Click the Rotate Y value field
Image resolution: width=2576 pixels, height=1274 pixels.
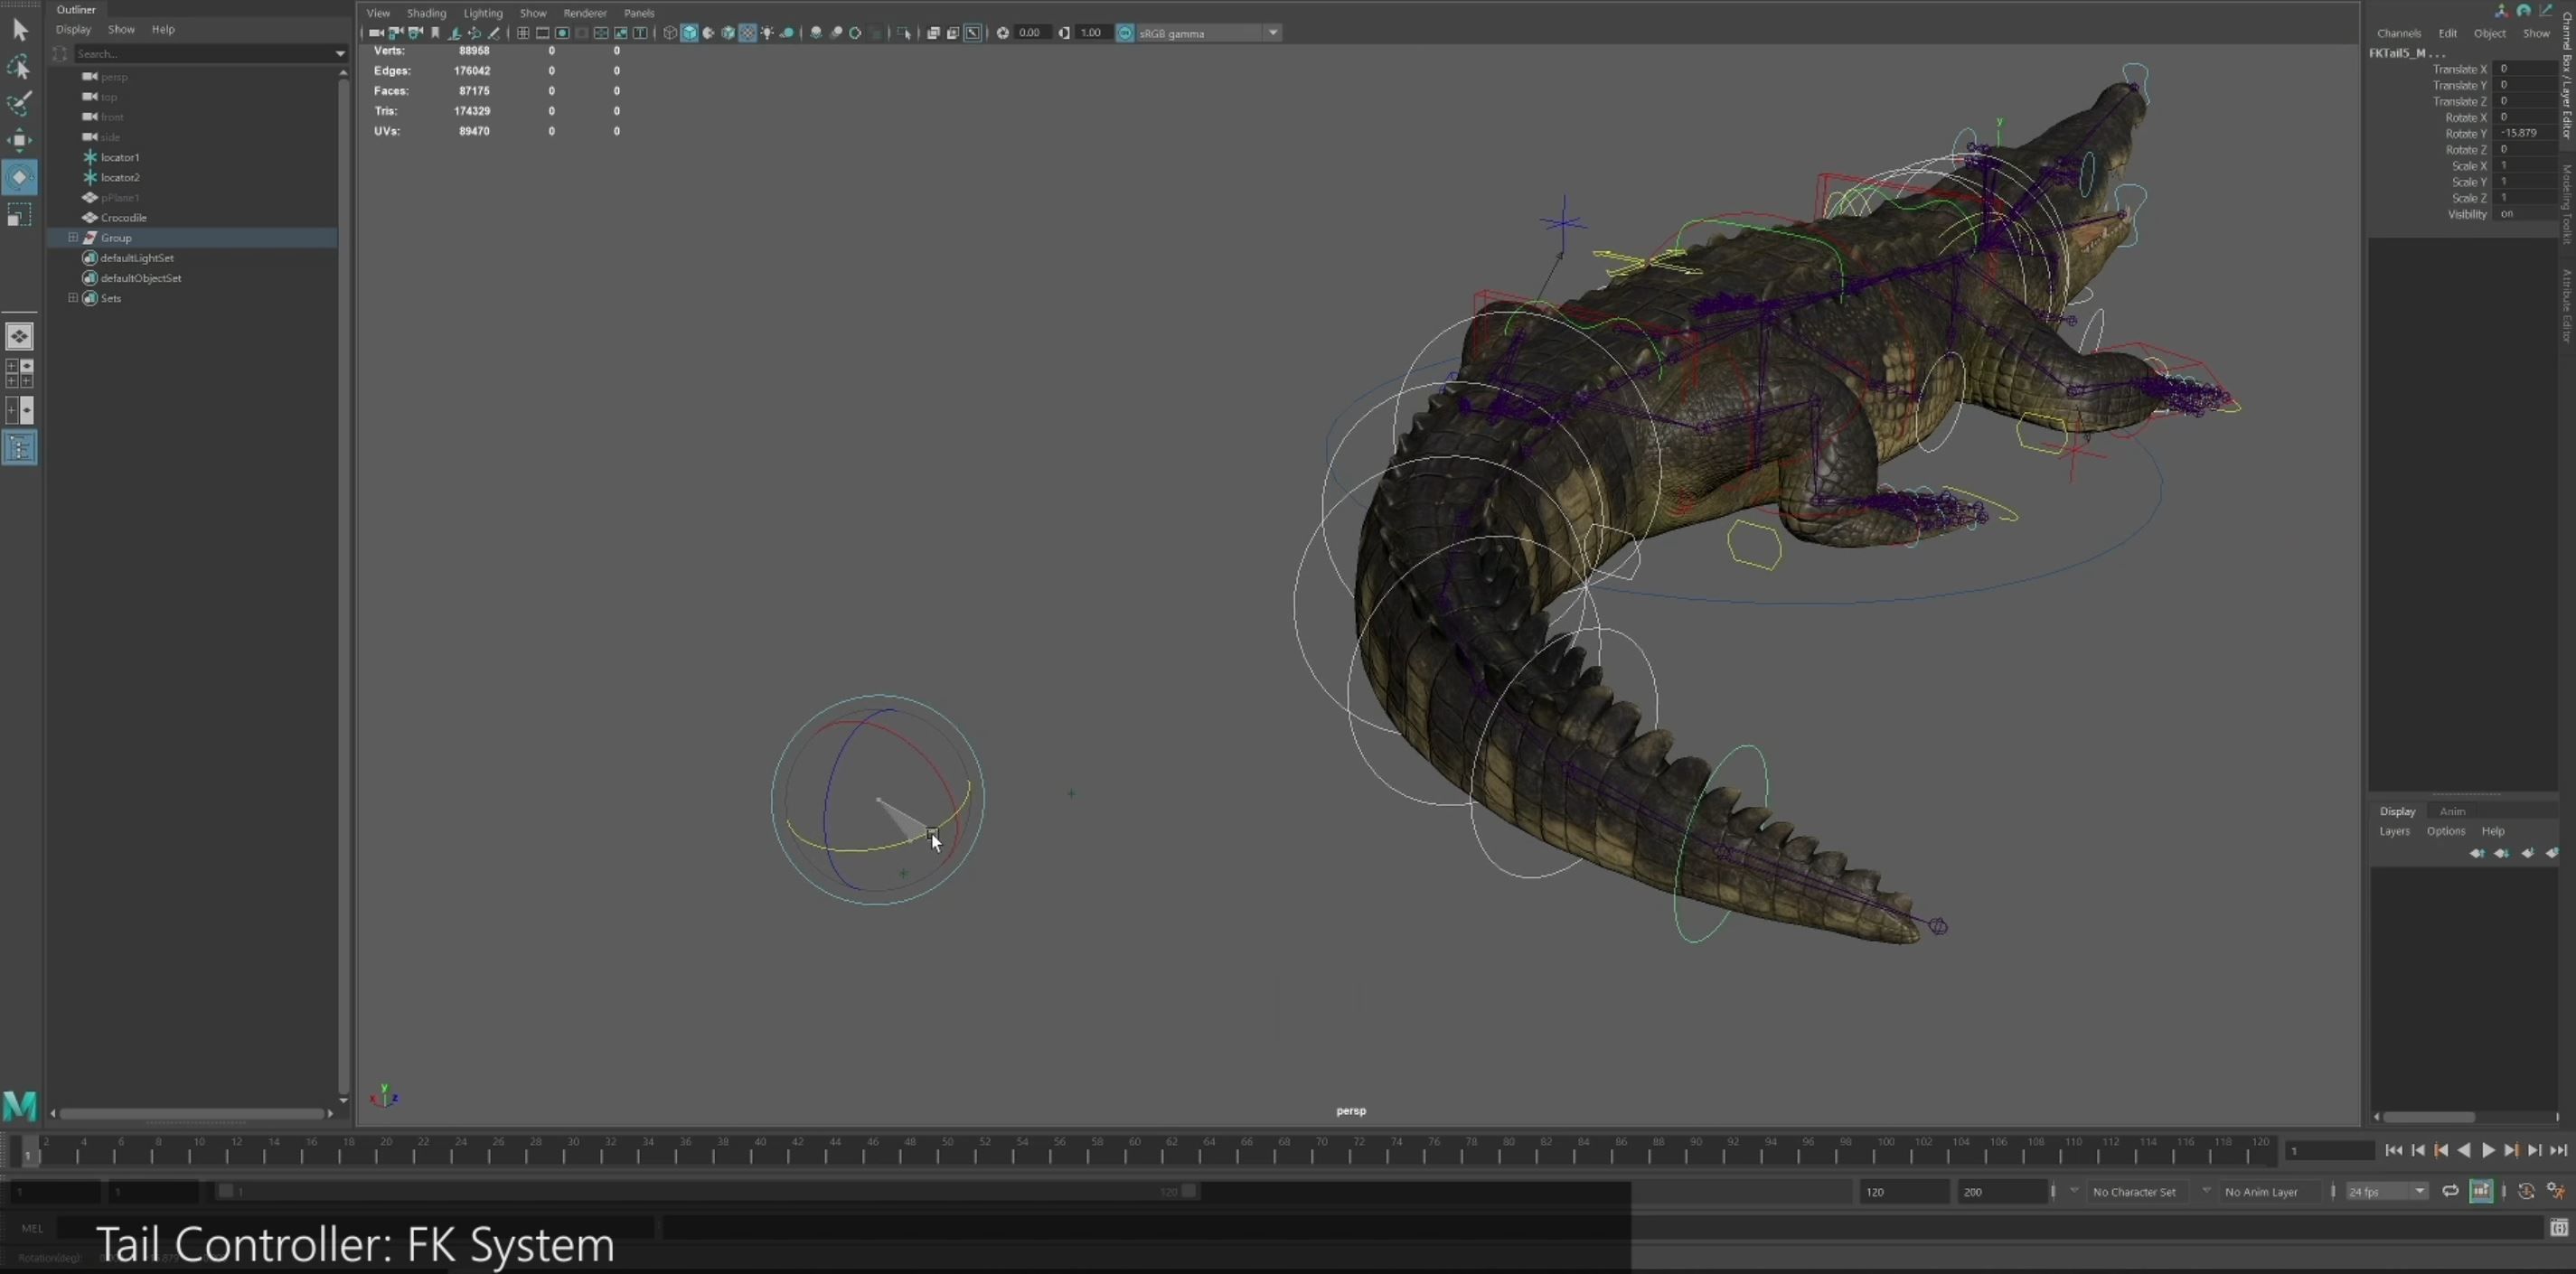pos(2527,133)
